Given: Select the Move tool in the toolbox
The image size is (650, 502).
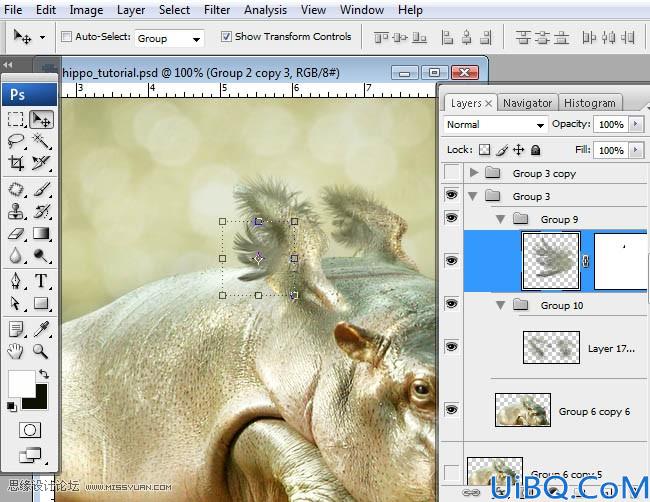Looking at the screenshot, I should coord(41,119).
